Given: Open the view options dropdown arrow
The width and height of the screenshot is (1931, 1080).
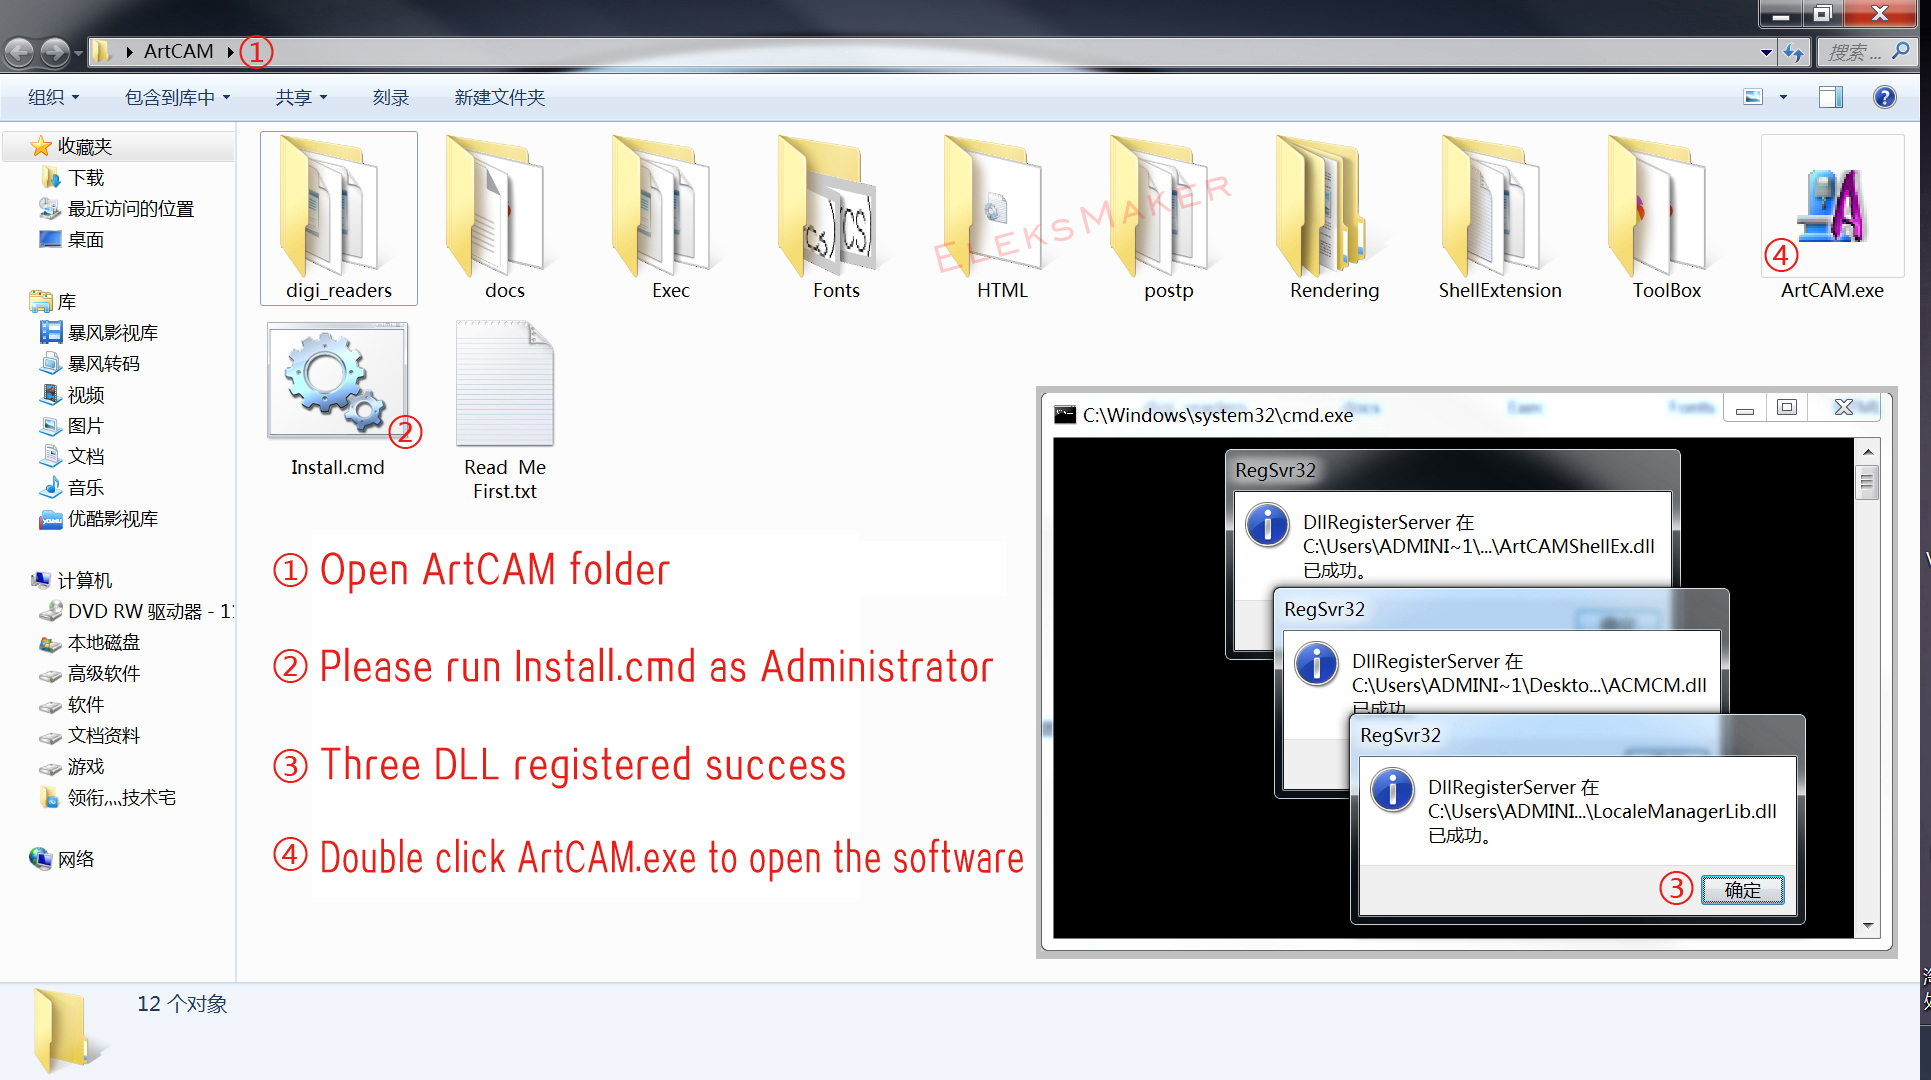Looking at the screenshot, I should coord(1783,97).
